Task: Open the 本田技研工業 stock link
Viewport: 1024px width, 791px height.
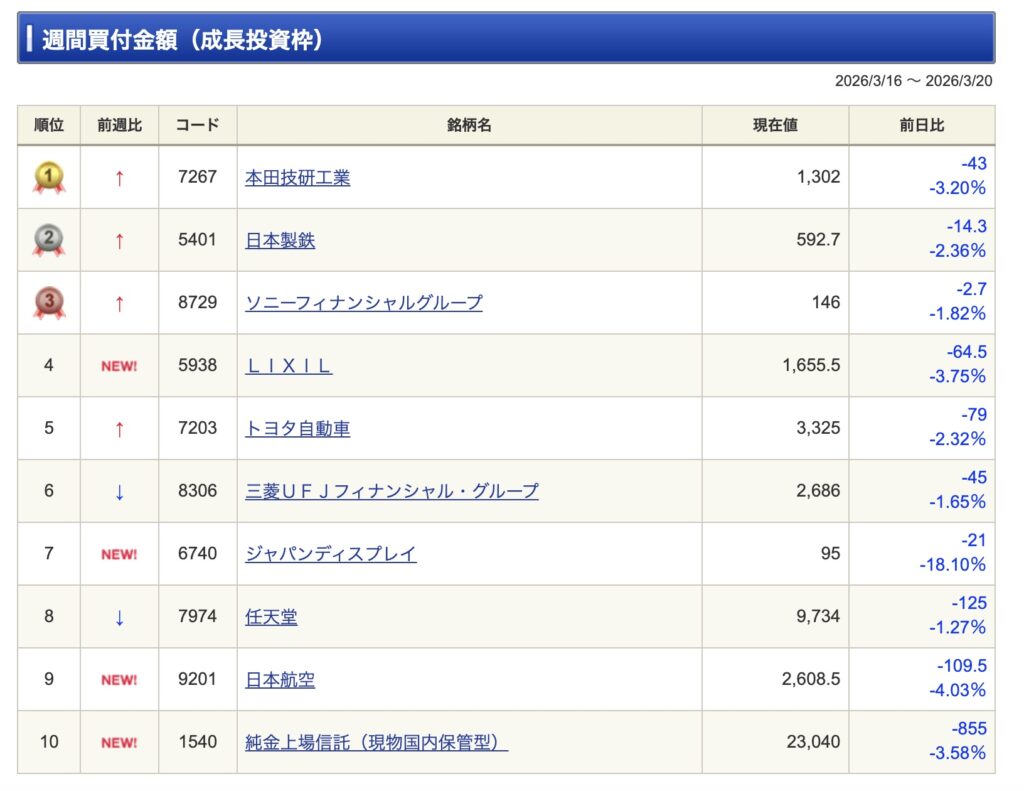Action: tap(297, 178)
